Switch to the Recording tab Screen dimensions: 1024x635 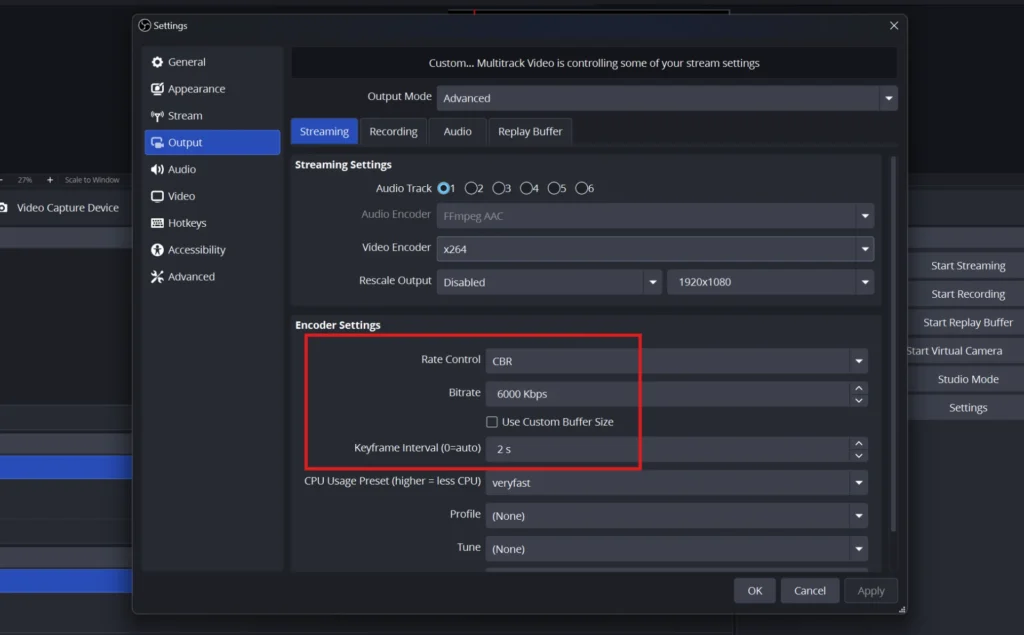(393, 131)
